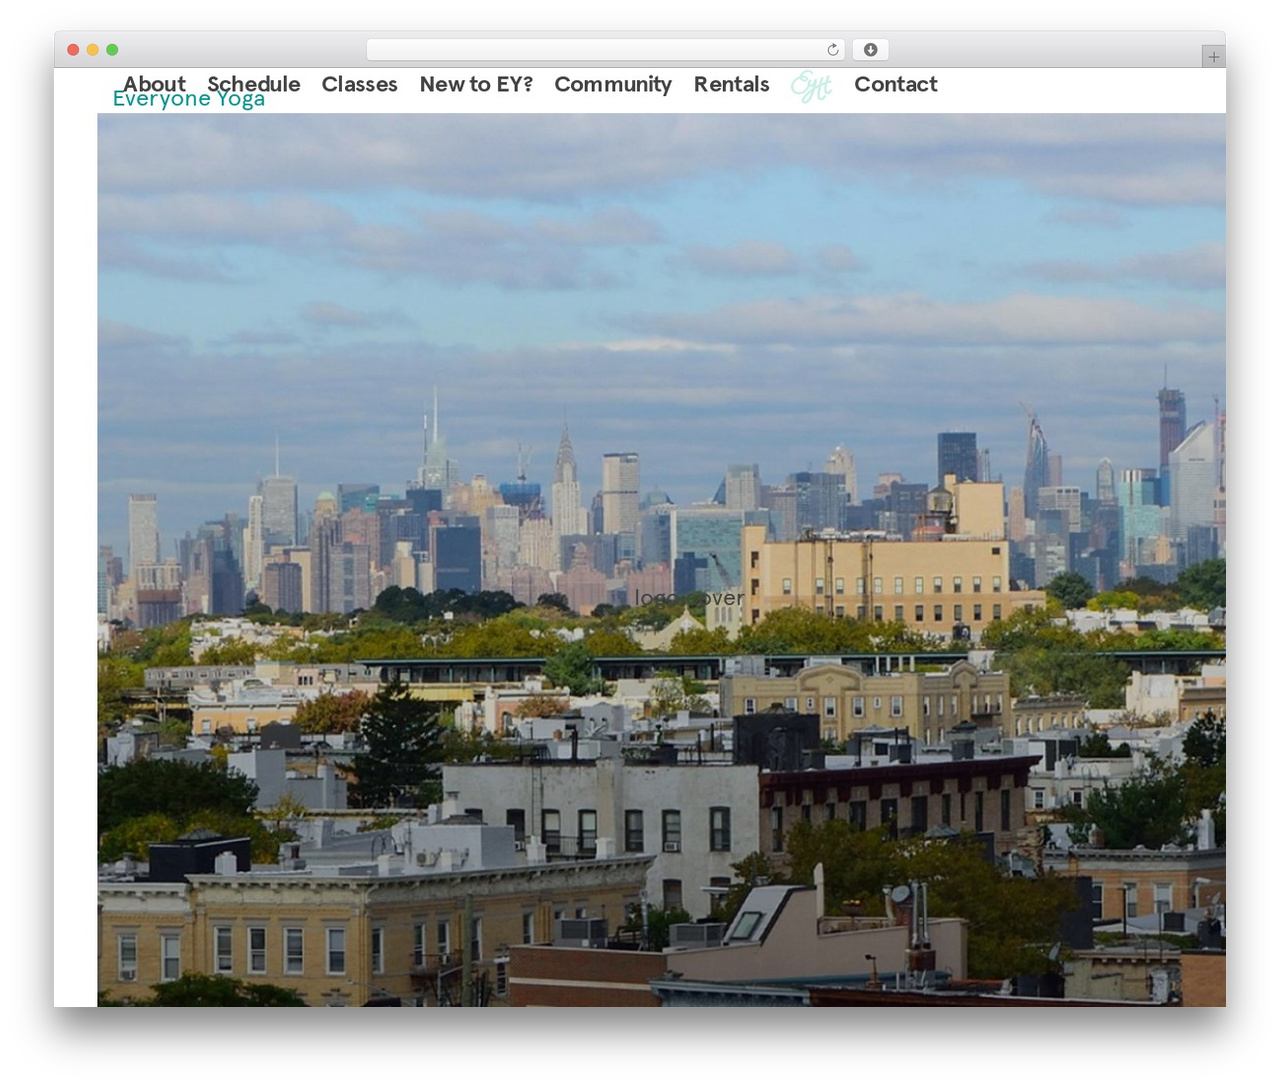Click the 'logo cover' text on the image

[x=689, y=598]
